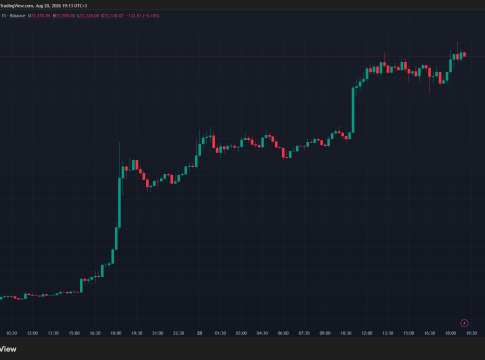The height and width of the screenshot is (360, 485).
Task: Click the red dotted current price line
Action: click(233, 57)
